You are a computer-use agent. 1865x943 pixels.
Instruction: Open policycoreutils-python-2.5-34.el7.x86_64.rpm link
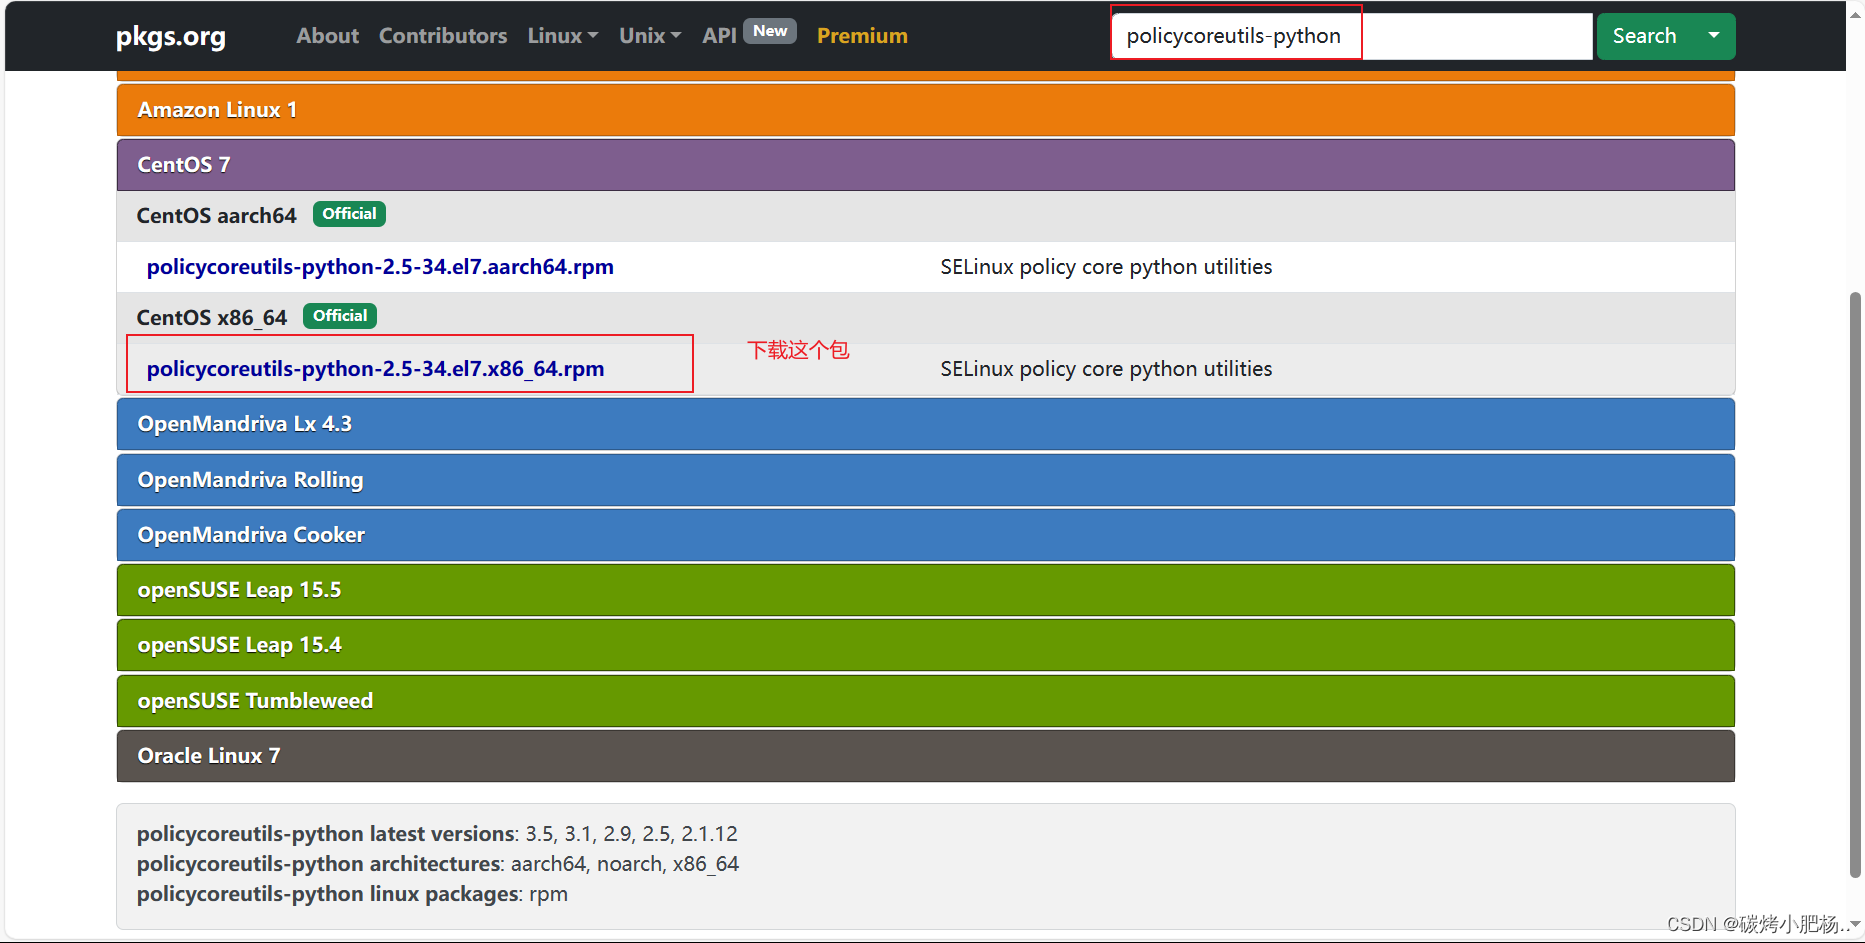(x=375, y=369)
